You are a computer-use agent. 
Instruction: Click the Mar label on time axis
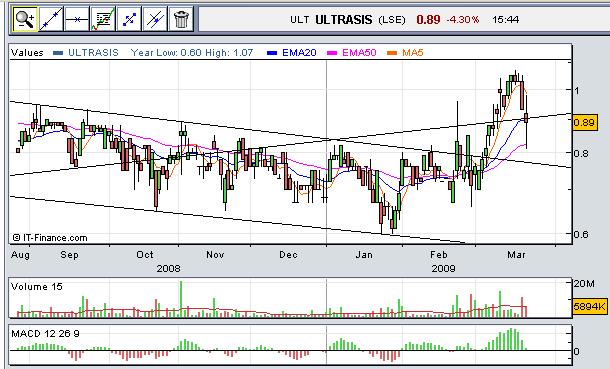point(516,255)
